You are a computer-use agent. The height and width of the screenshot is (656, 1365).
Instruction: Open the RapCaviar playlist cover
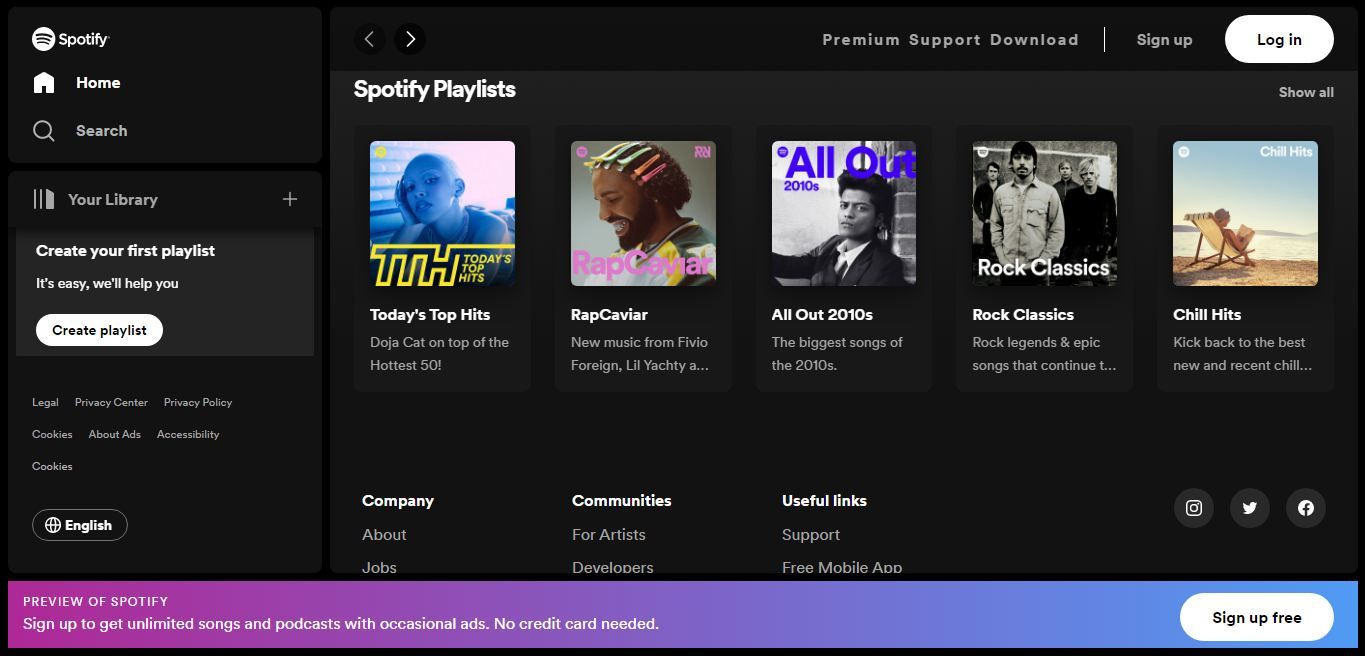click(643, 213)
